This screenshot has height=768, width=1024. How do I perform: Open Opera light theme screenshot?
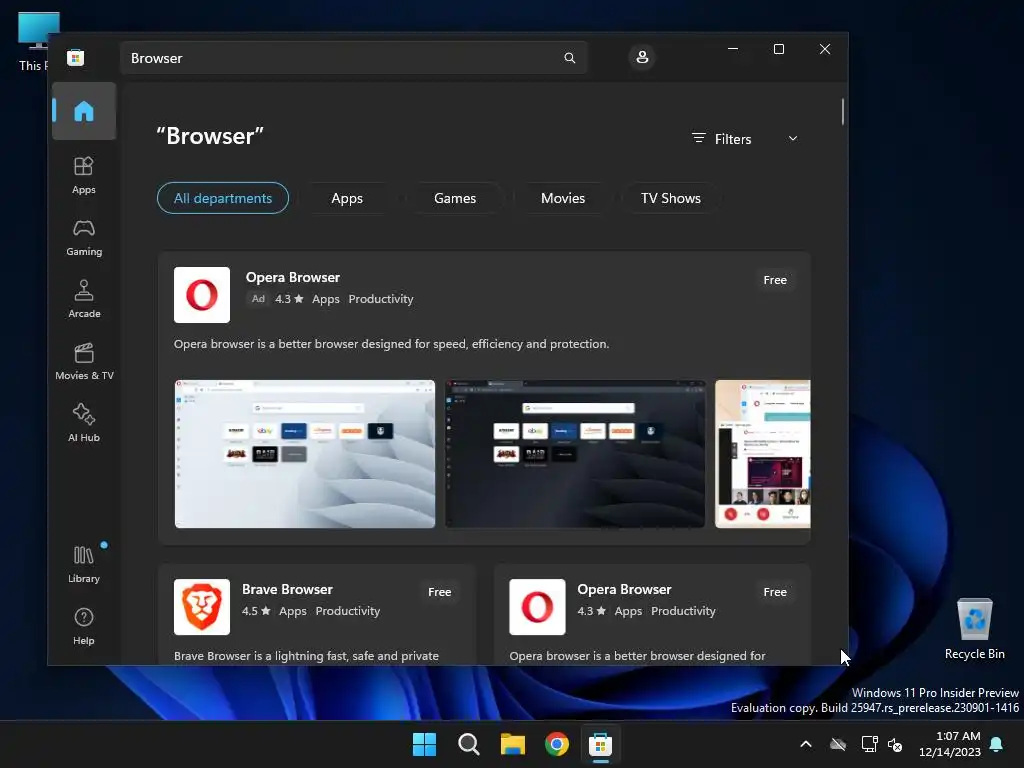click(x=305, y=454)
